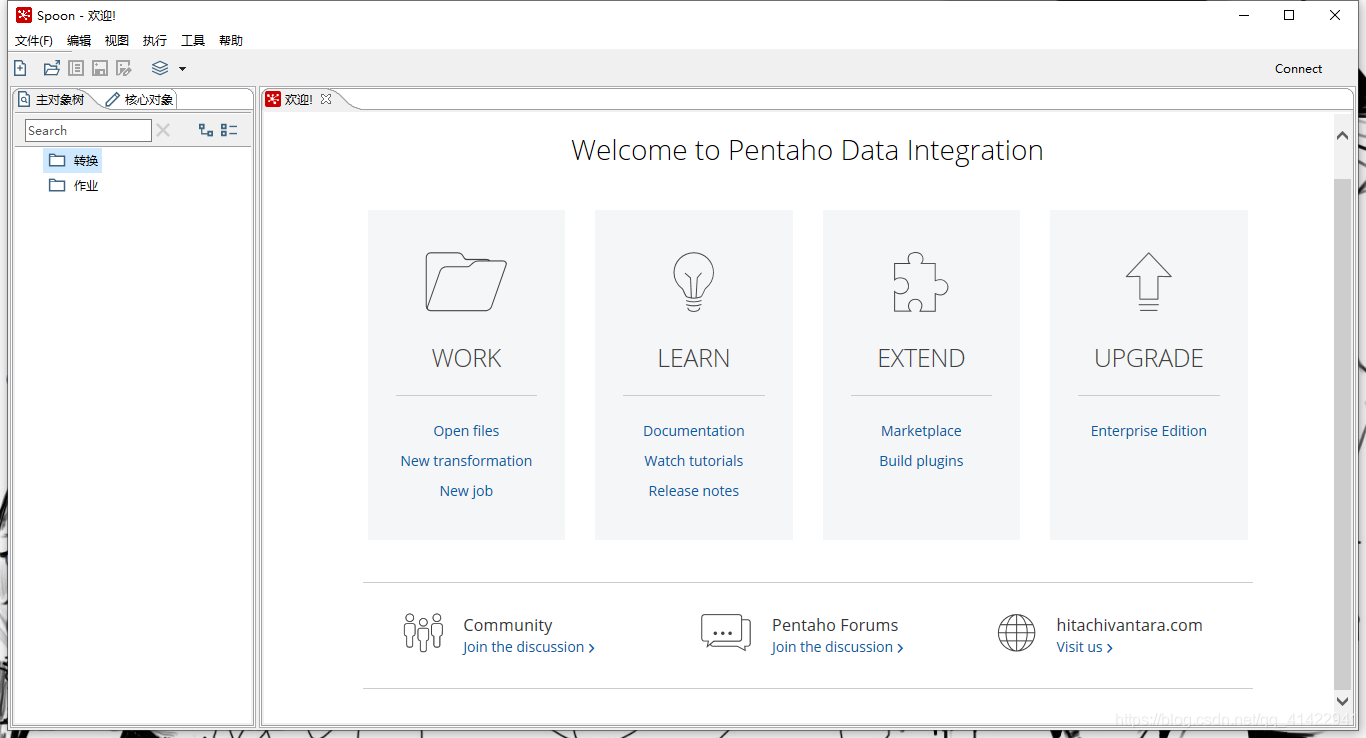1366x738 pixels.
Task: Click the Pentaho Forums chat bubble icon
Action: (726, 633)
